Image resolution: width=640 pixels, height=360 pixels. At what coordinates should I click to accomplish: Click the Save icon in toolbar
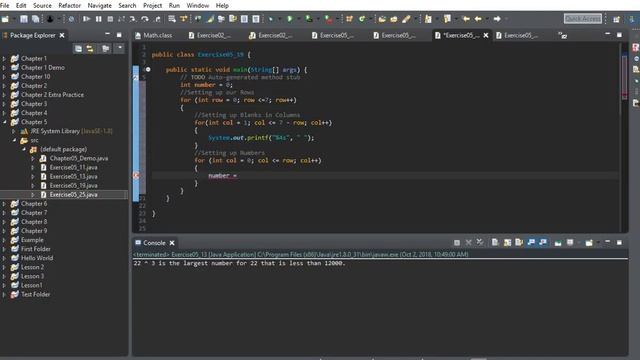click(x=24, y=19)
